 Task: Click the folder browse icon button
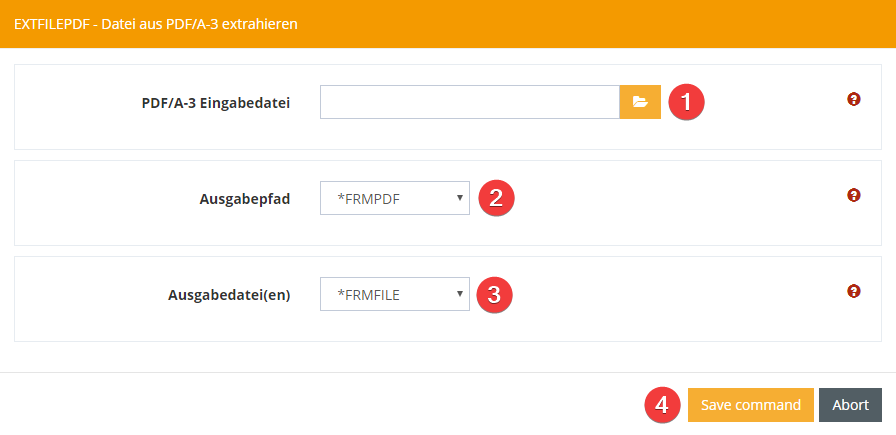(640, 102)
